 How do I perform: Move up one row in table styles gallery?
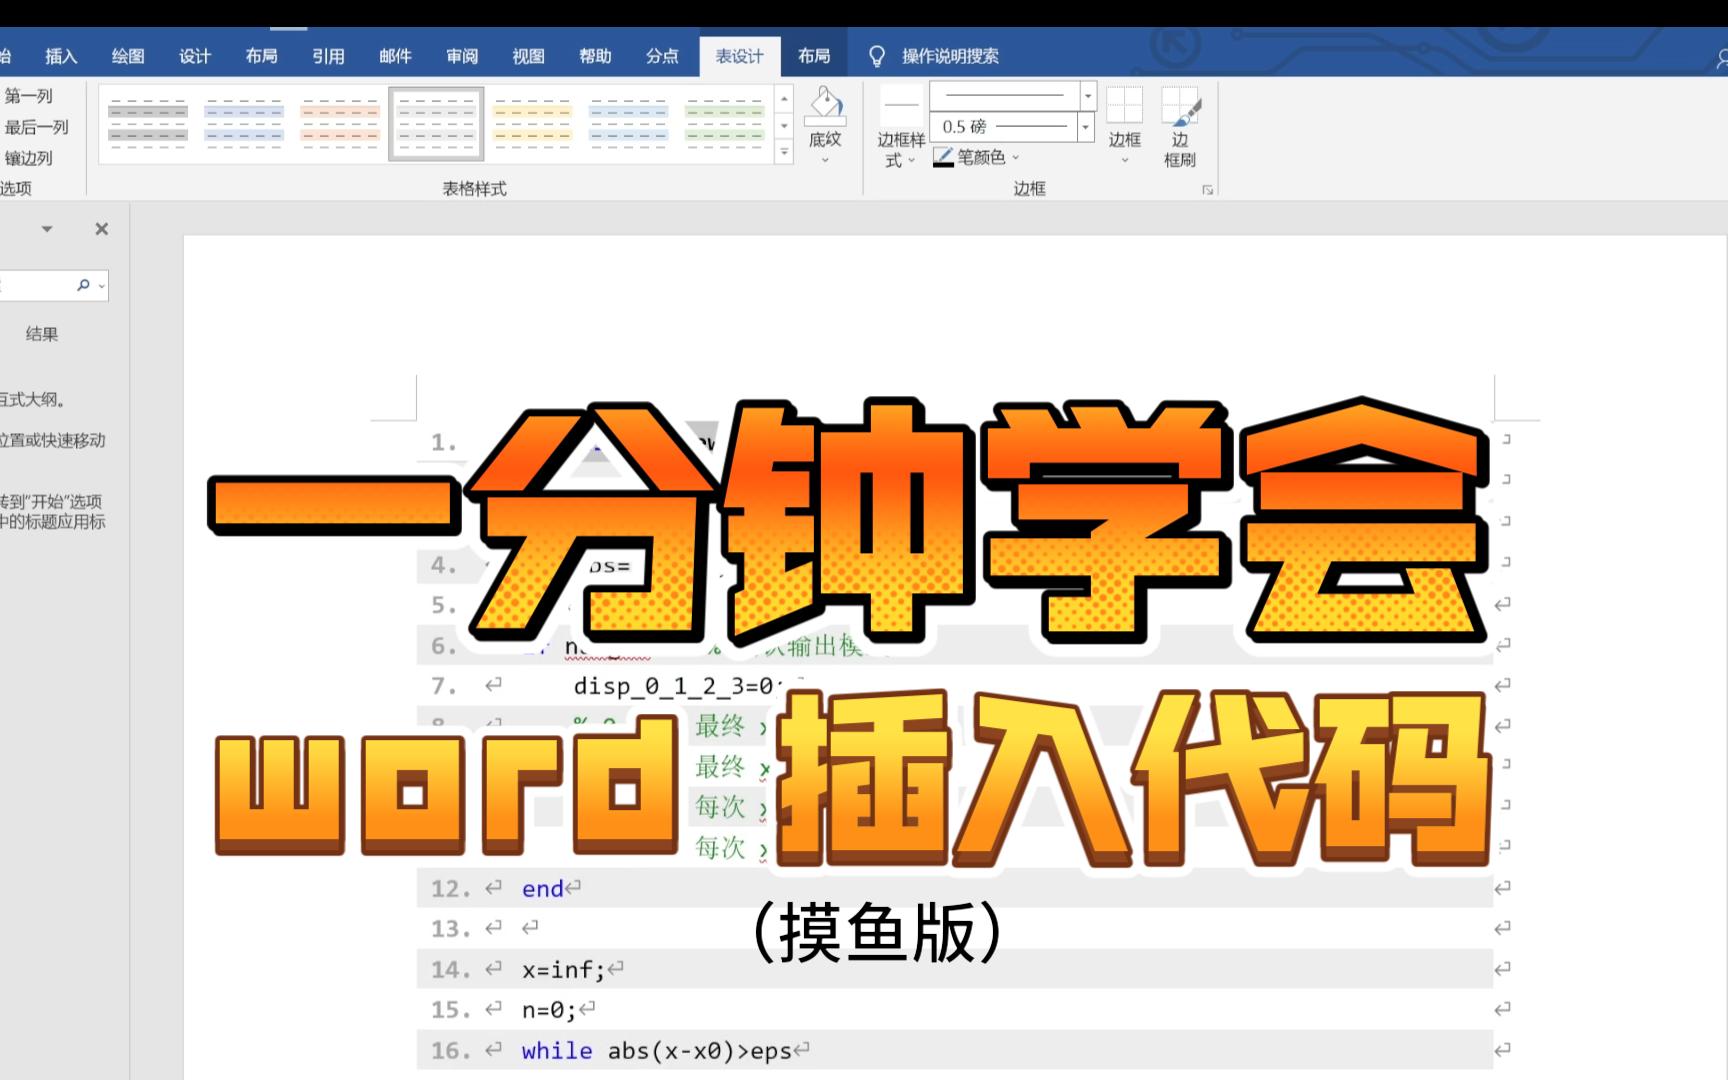(785, 99)
